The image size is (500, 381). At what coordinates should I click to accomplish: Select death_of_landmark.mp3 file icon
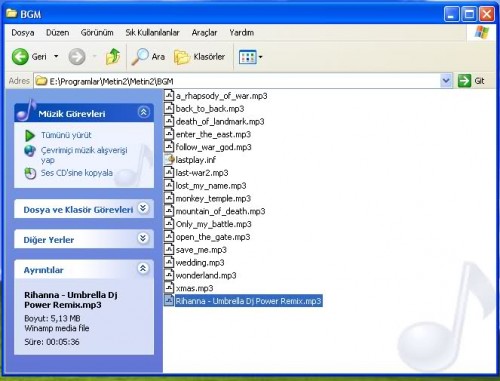(169, 121)
